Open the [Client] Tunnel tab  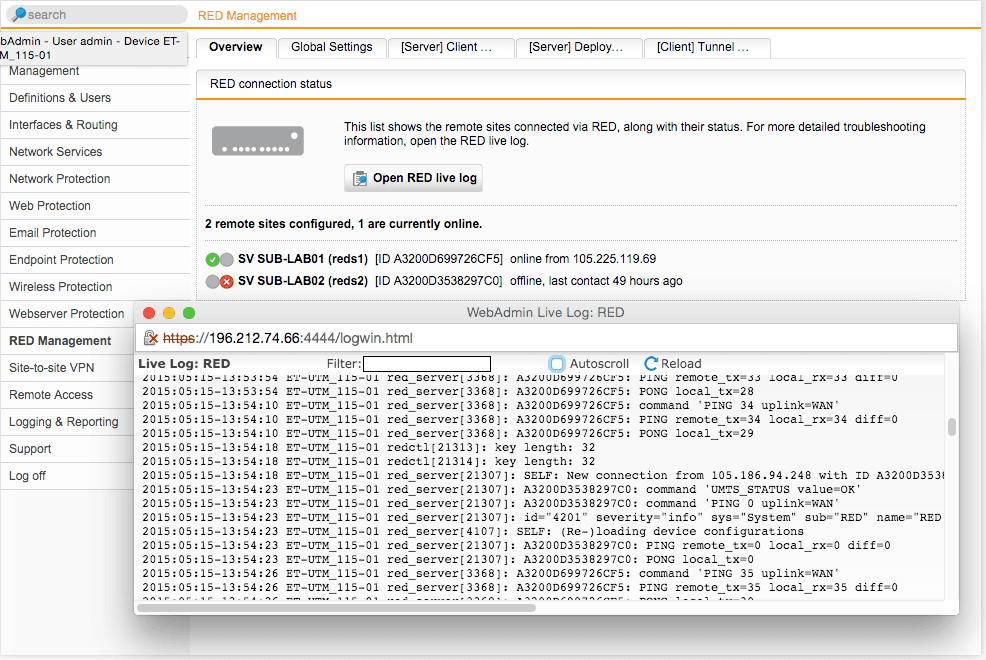click(707, 47)
